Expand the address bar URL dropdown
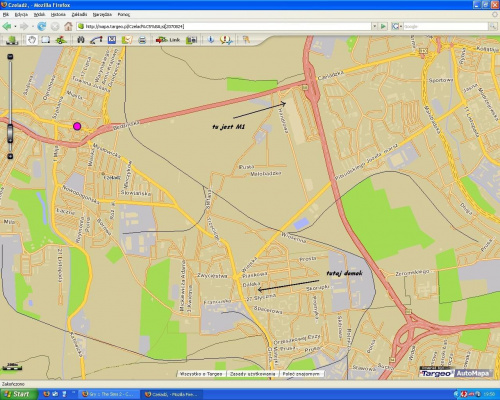Image resolution: width=500 pixels, height=400 pixels. coord(375,26)
